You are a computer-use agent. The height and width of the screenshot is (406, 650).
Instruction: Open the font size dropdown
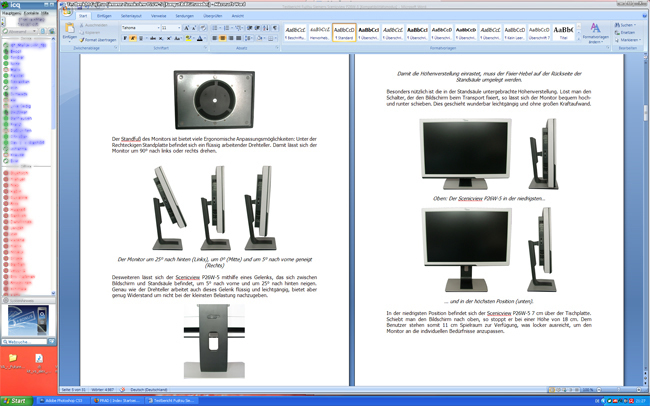pyautogui.click(x=179, y=28)
